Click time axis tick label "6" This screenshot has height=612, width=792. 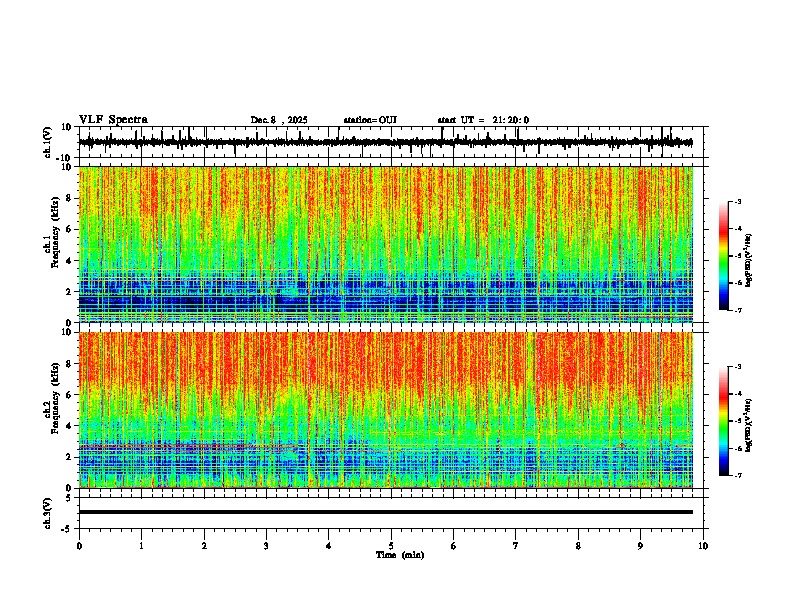454,546
